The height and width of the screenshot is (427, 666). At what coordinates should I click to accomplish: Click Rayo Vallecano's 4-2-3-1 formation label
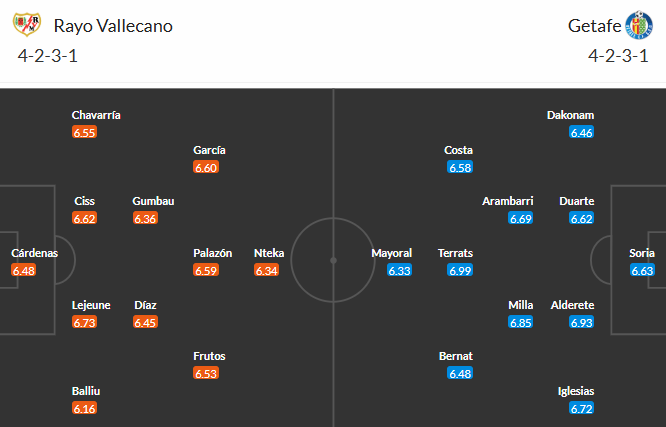point(48,56)
